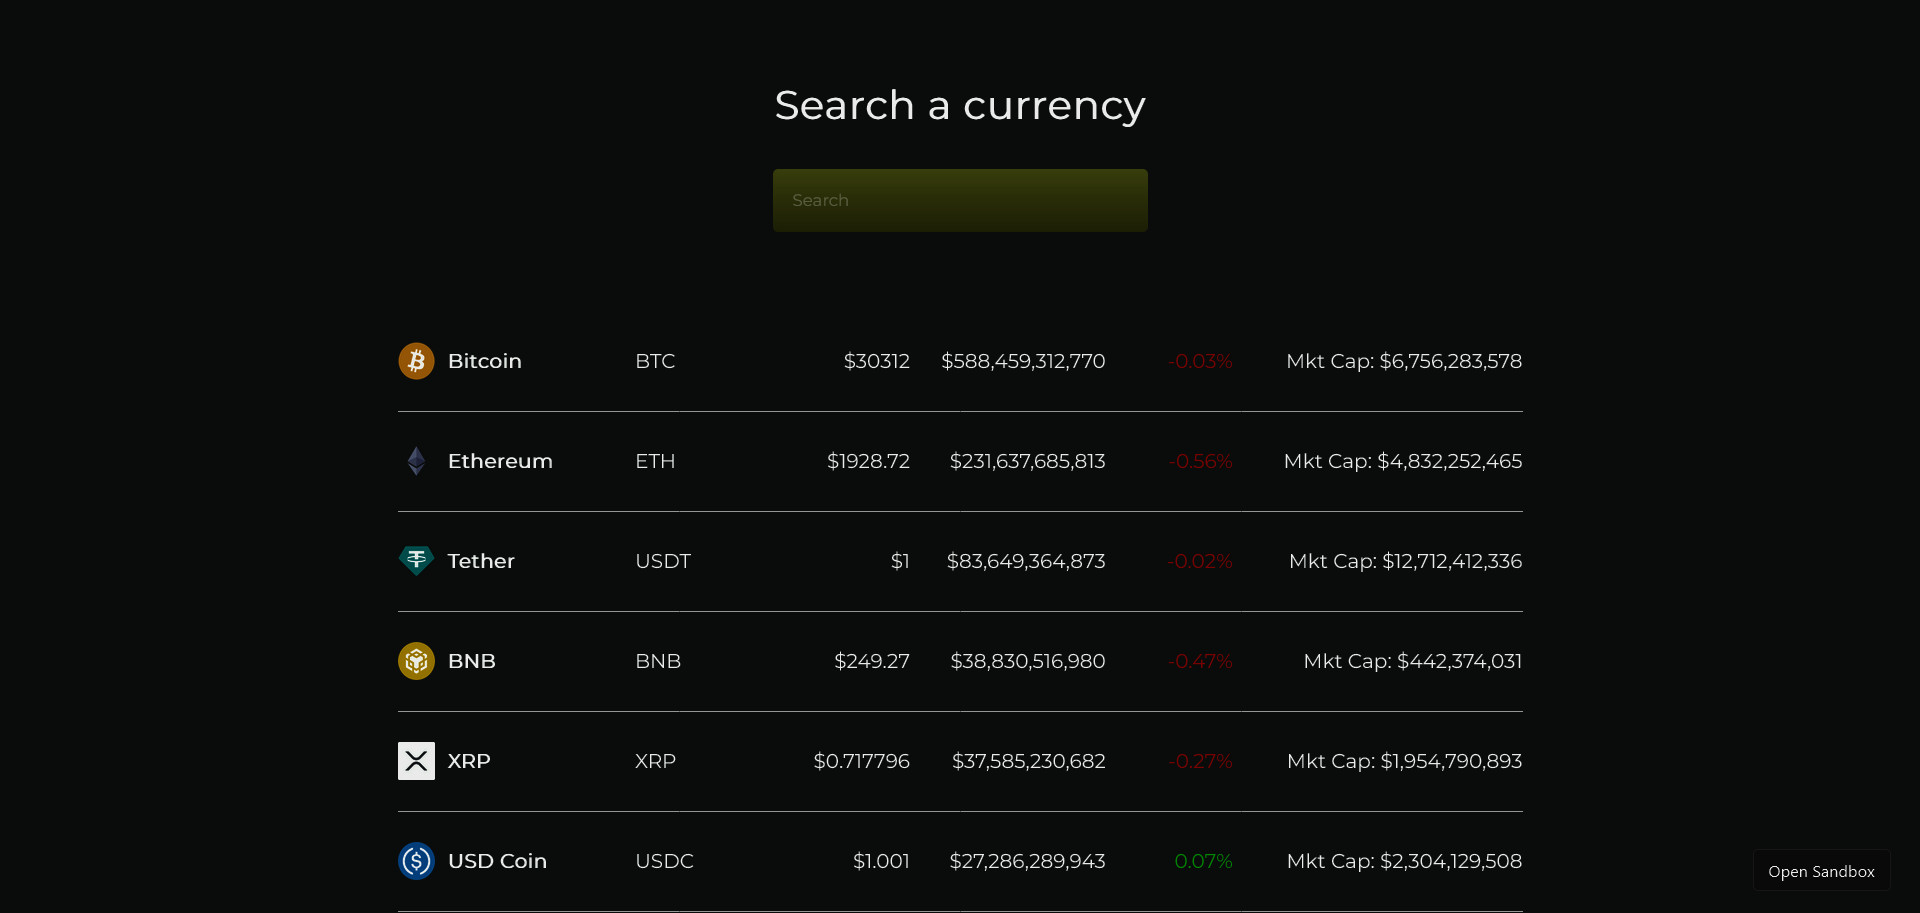Click Ethereum volume $231,637,685,813
The height and width of the screenshot is (913, 1920).
click(1027, 461)
